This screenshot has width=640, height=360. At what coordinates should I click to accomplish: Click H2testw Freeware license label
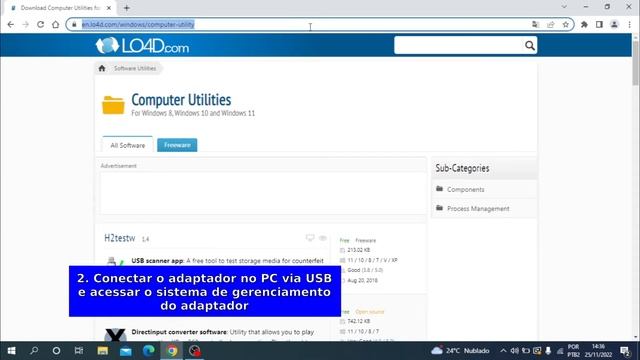[x=365, y=240]
